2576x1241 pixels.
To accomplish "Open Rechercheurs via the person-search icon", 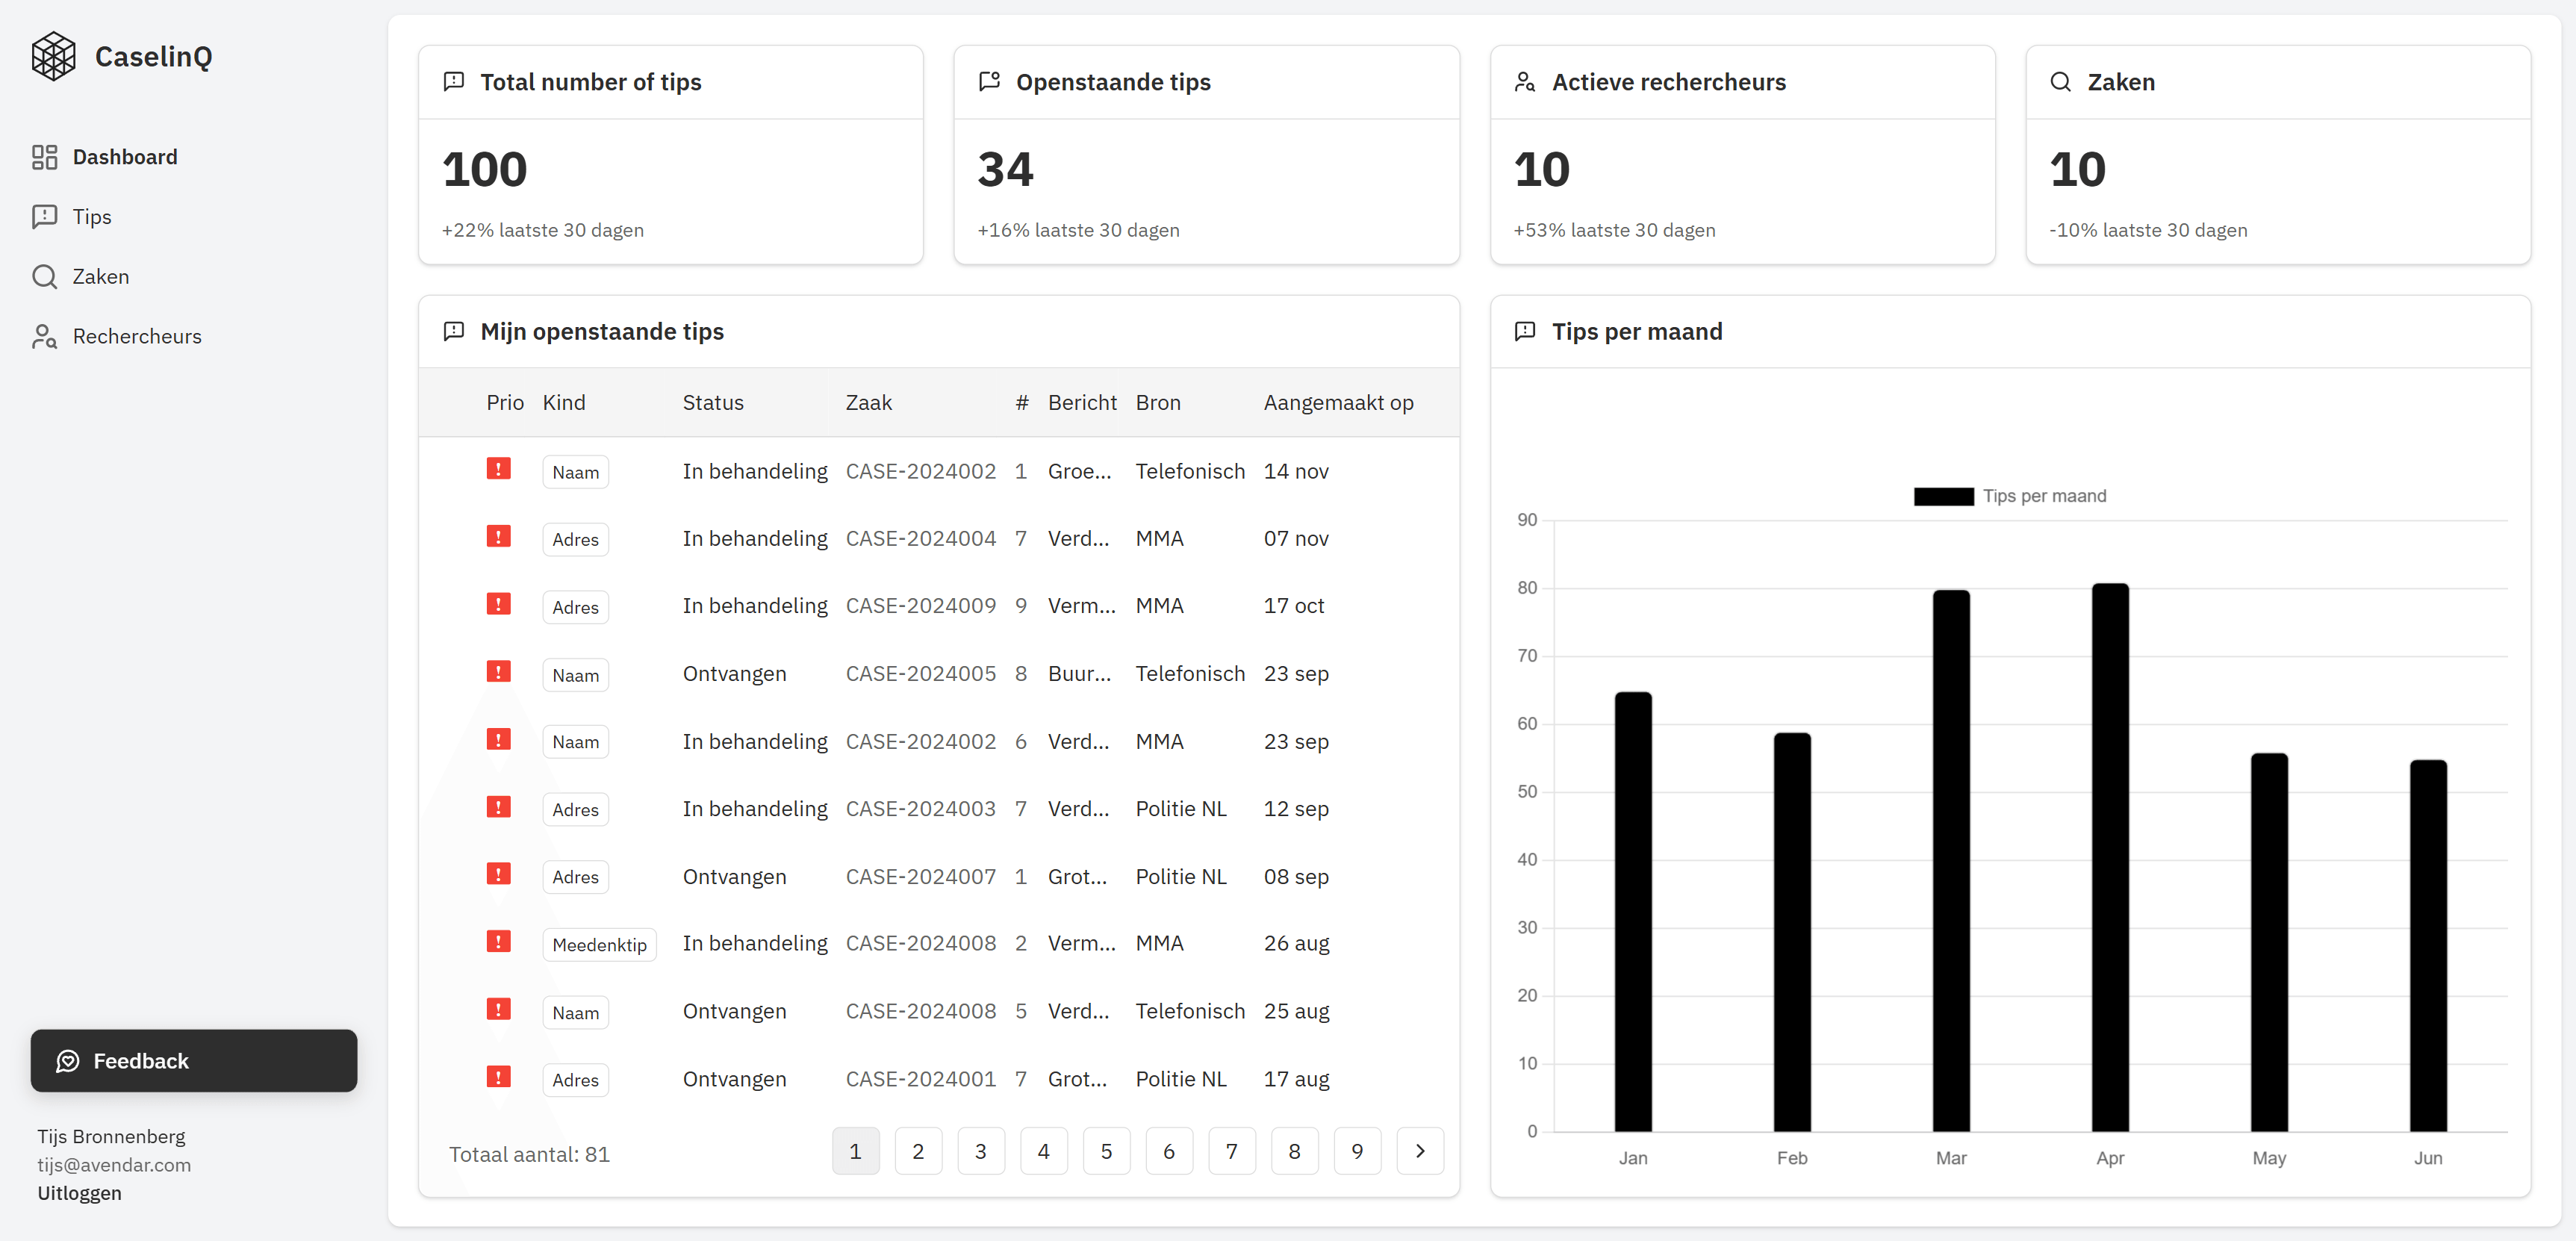I will point(45,336).
